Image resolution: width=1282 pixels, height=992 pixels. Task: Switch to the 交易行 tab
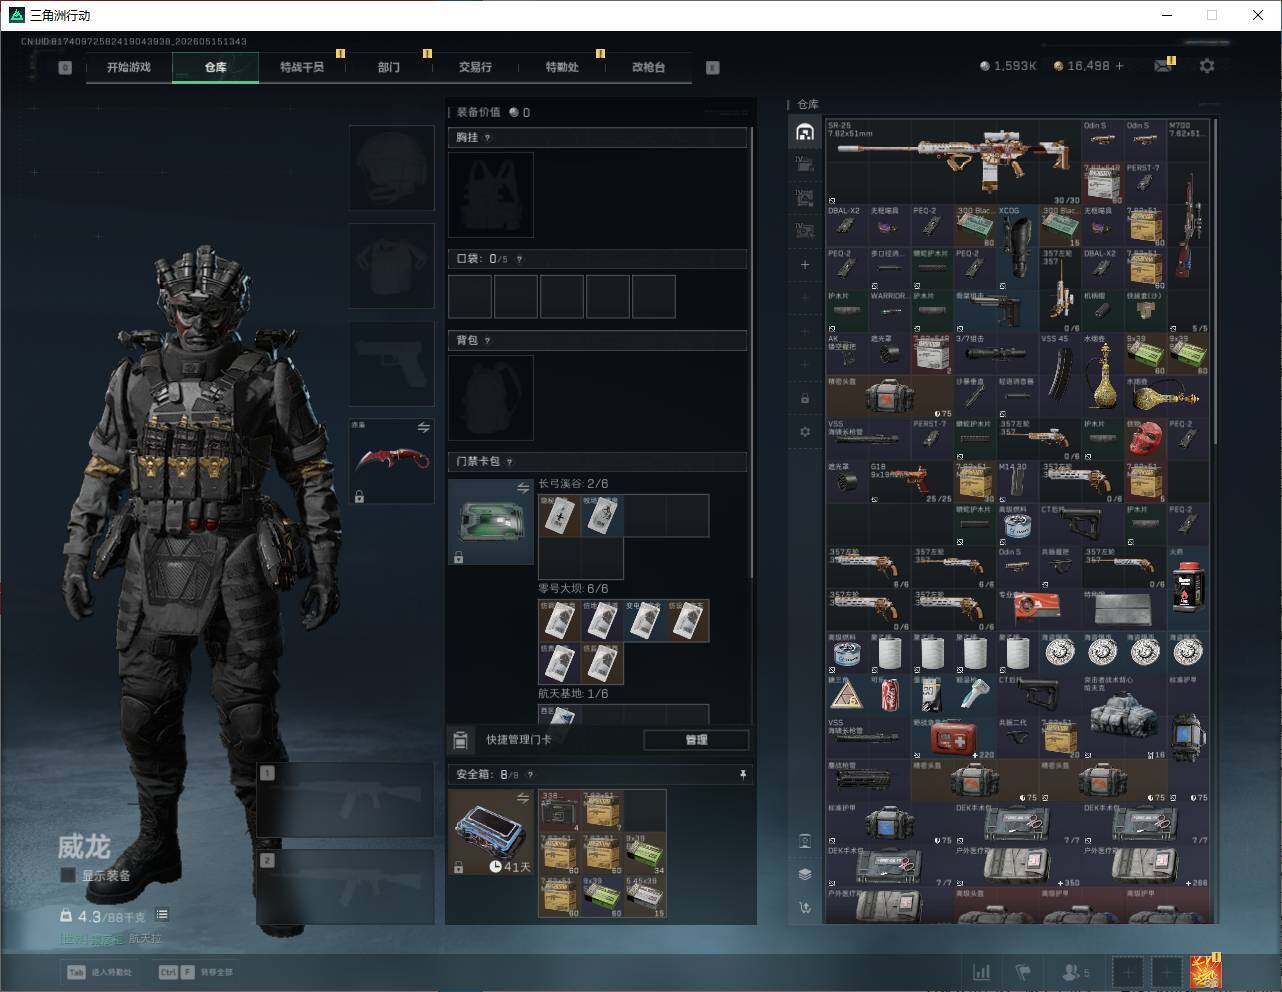(x=475, y=67)
